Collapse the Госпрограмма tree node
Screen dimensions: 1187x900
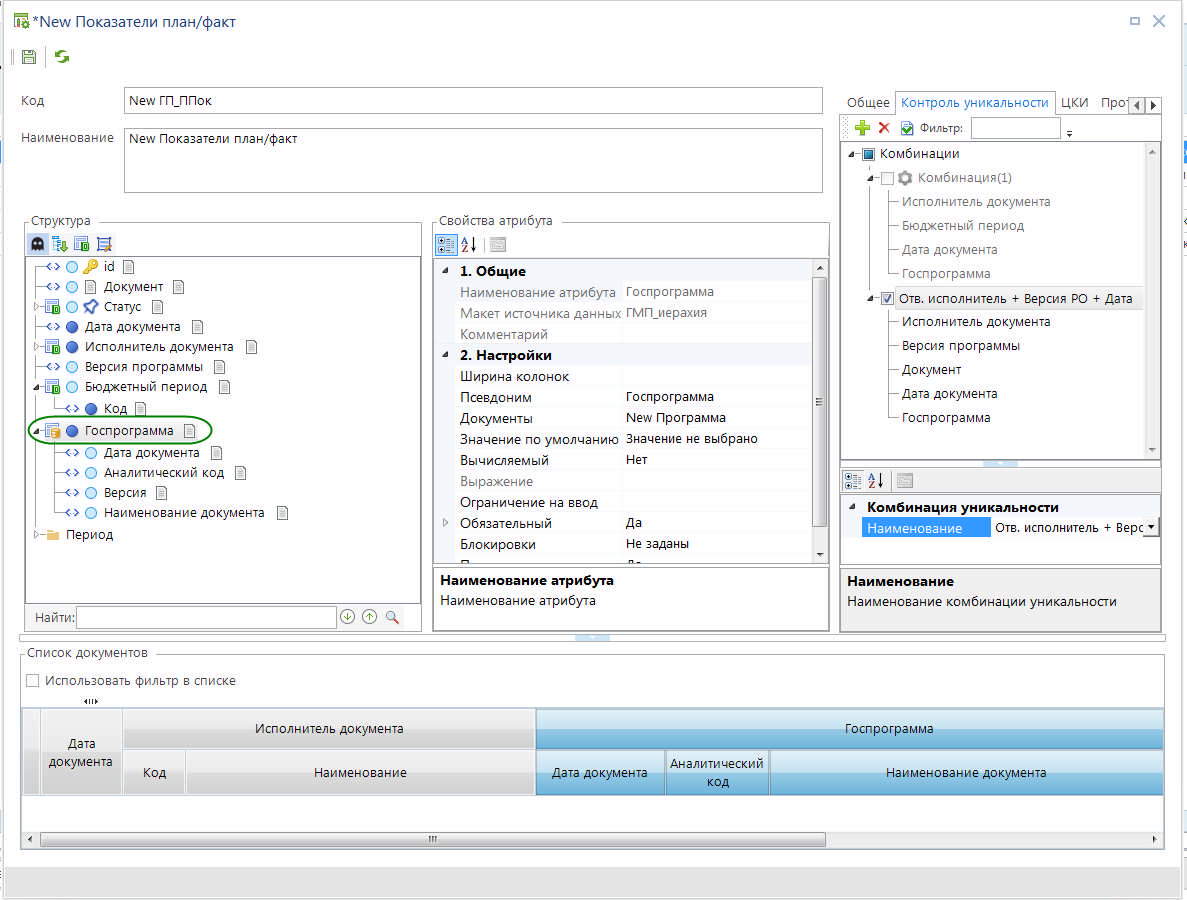[37, 431]
